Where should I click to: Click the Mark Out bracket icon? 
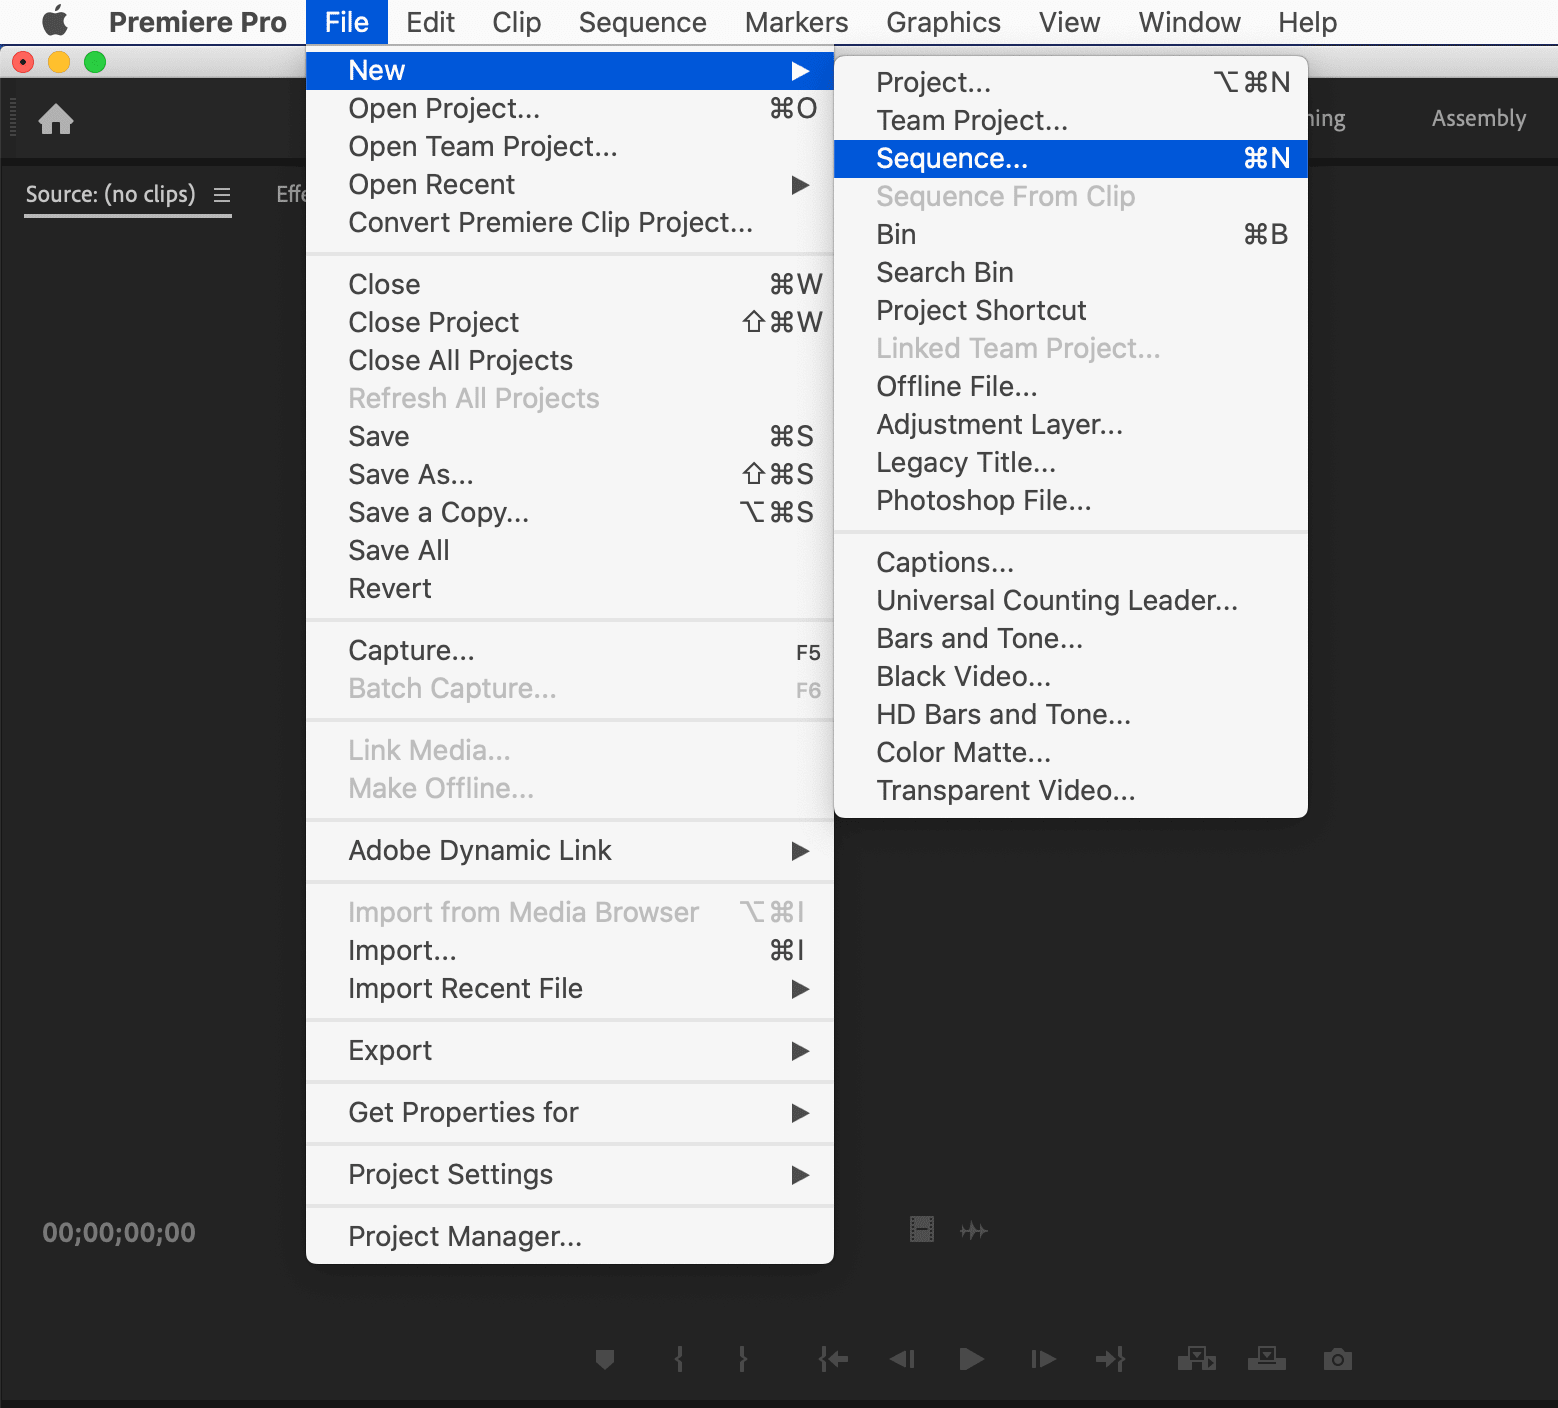tap(742, 1359)
